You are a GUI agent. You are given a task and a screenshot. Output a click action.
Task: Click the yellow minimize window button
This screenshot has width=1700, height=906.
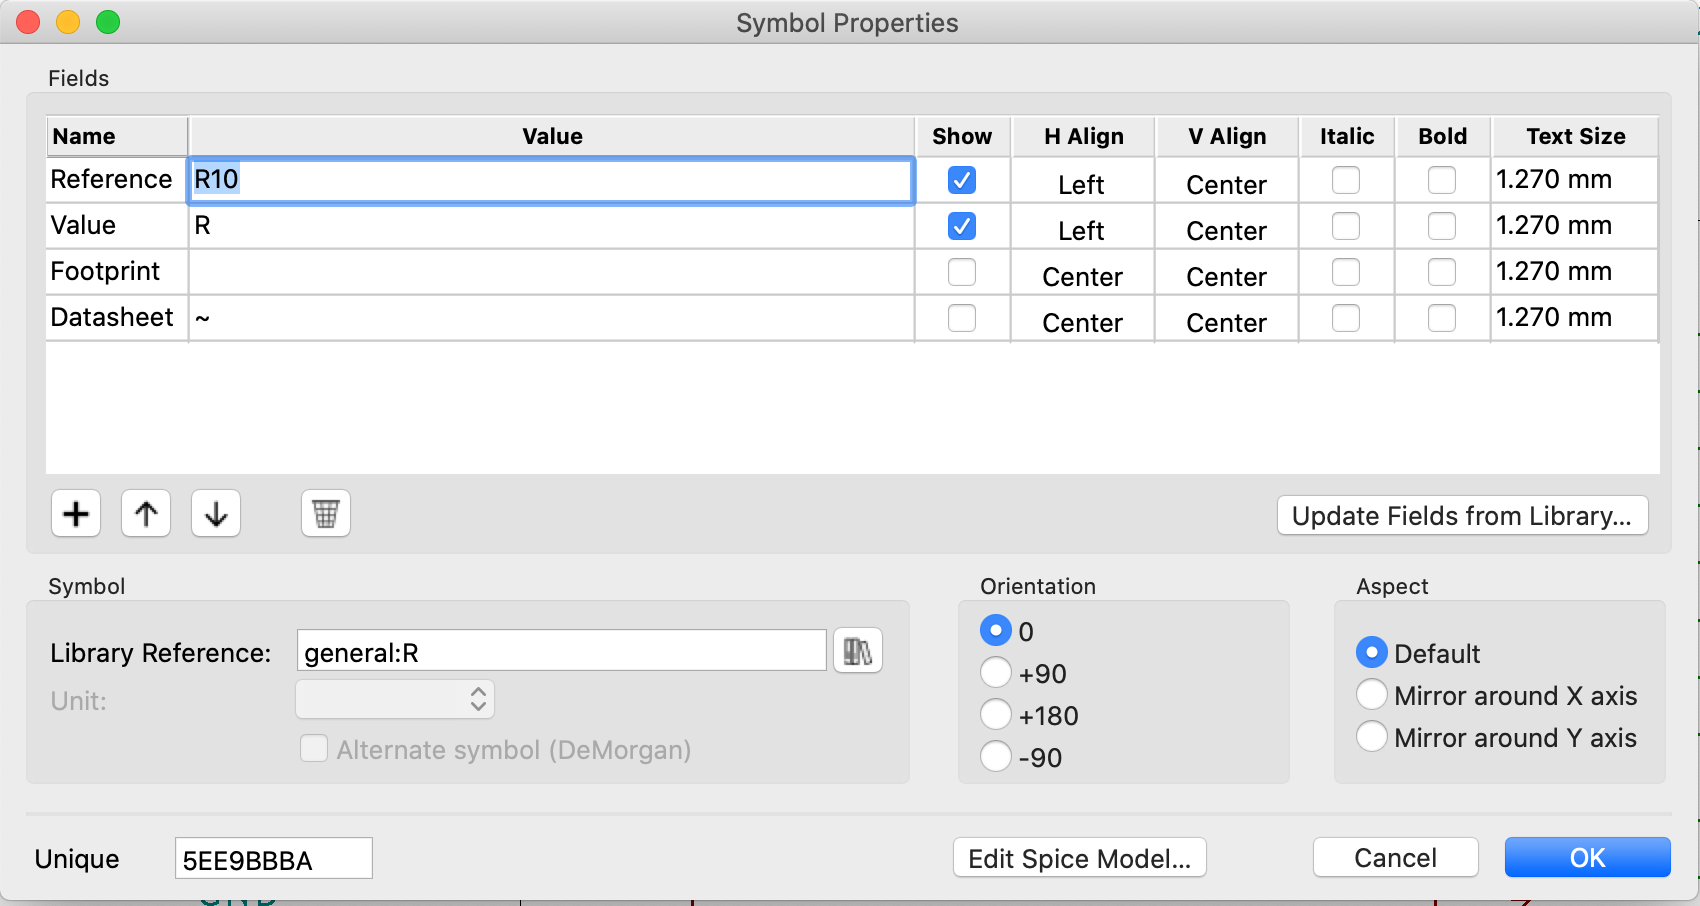[x=68, y=22]
